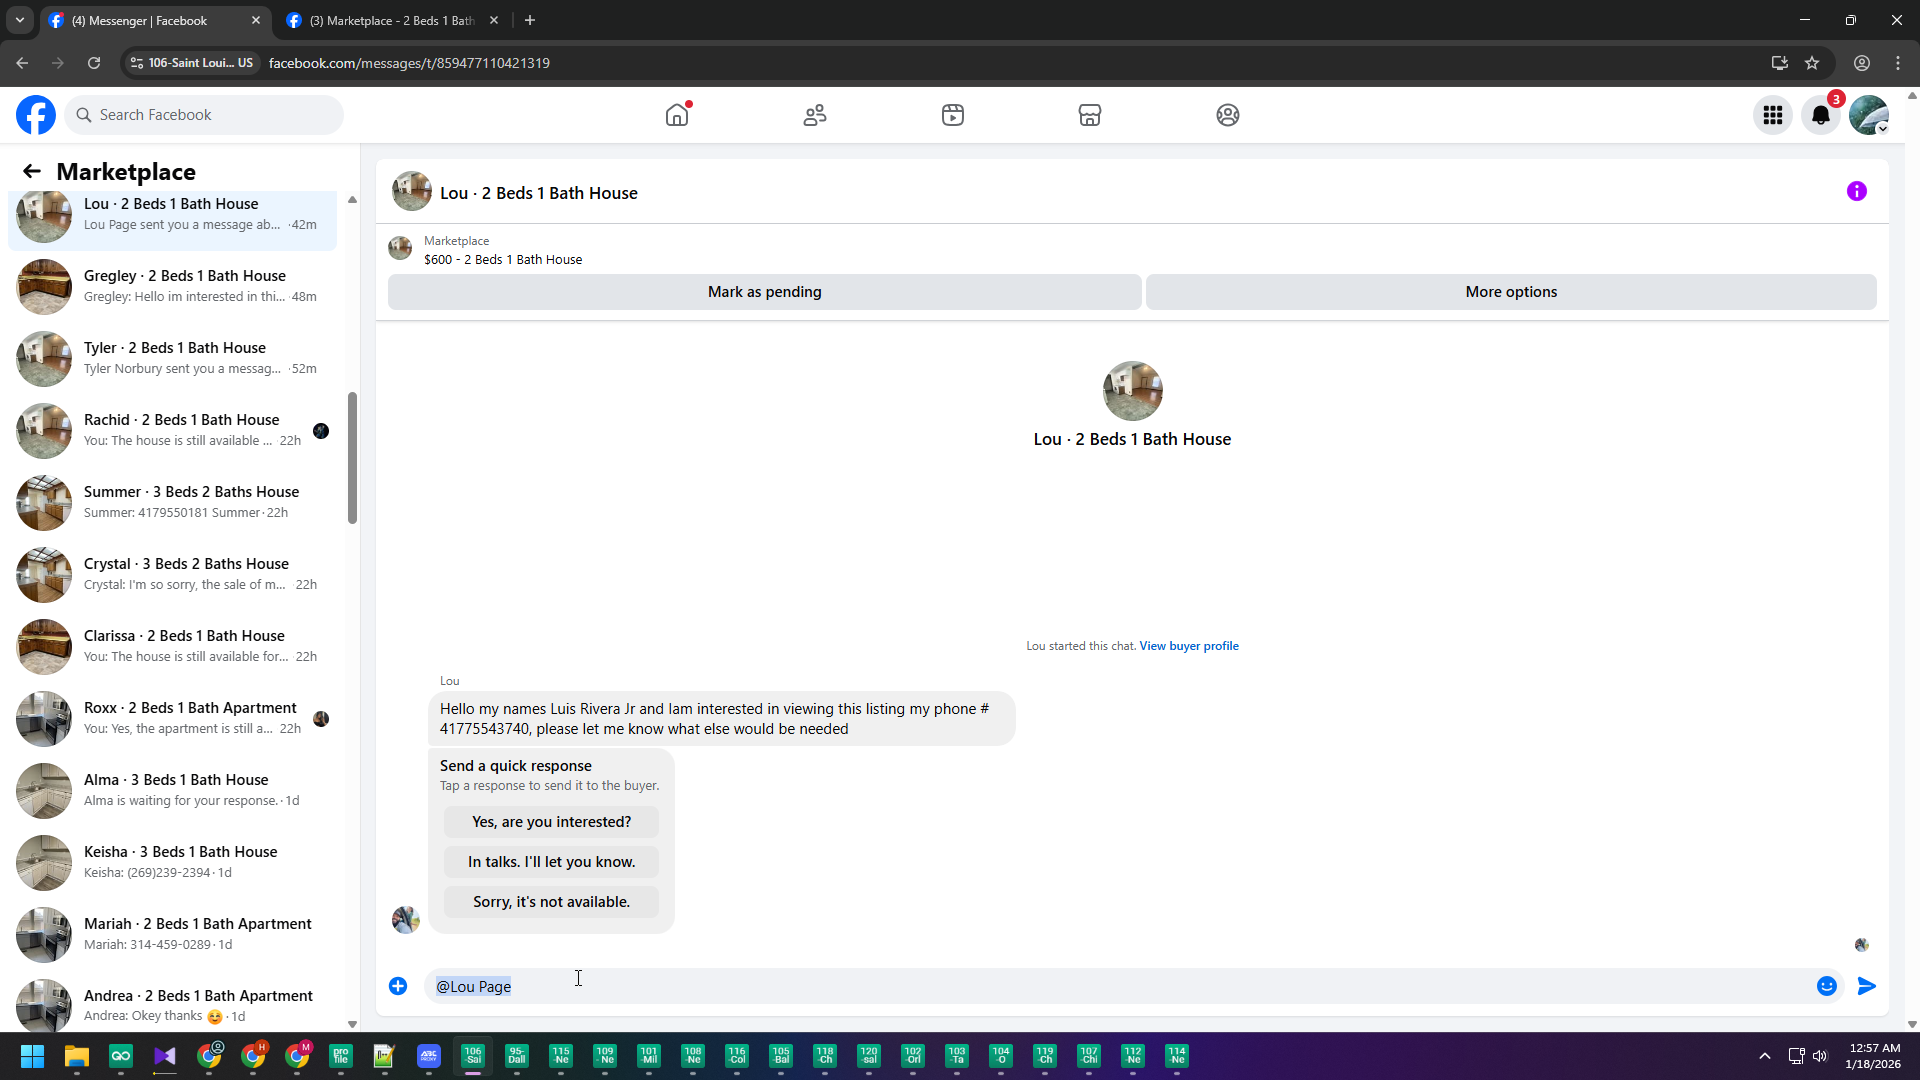
Task: Open the emoji picker in message box
Action: (x=1827, y=986)
